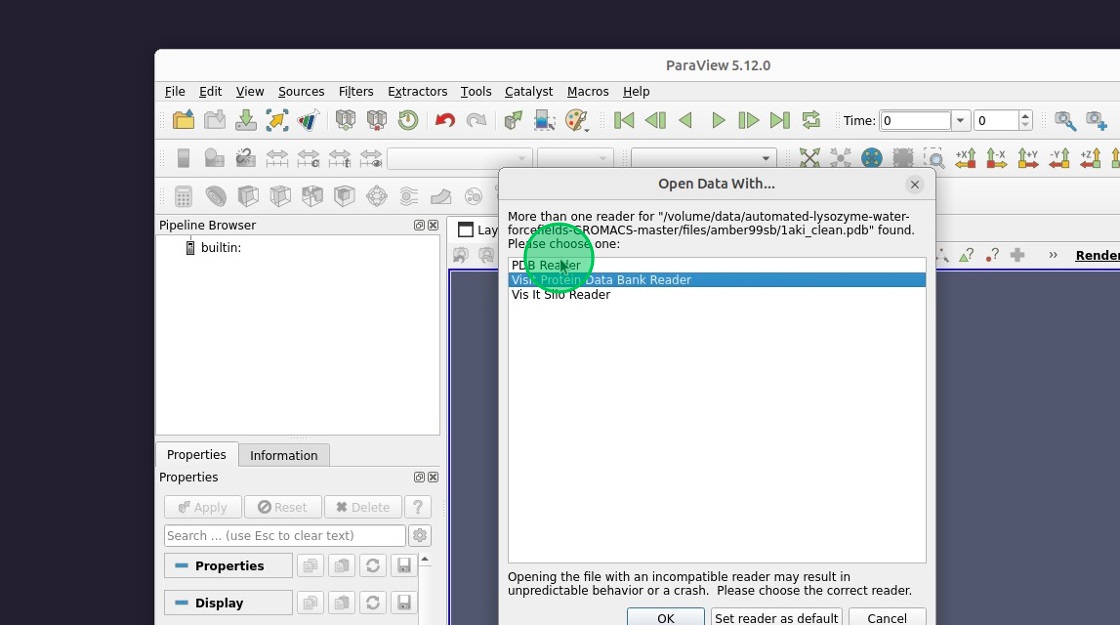This screenshot has height=625, width=1120.
Task: Click the properties help question mark button
Action: coord(418,507)
